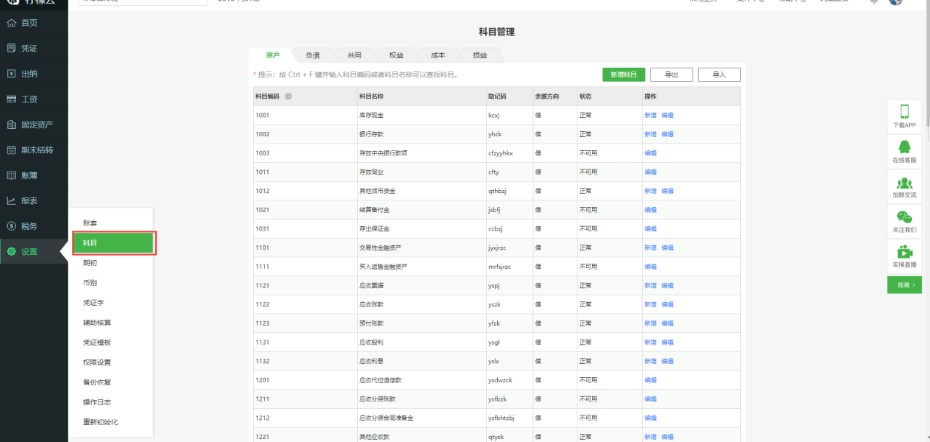930x442 pixels.
Task: Click 新增 link in row 1002
Action: pyautogui.click(x=650, y=134)
